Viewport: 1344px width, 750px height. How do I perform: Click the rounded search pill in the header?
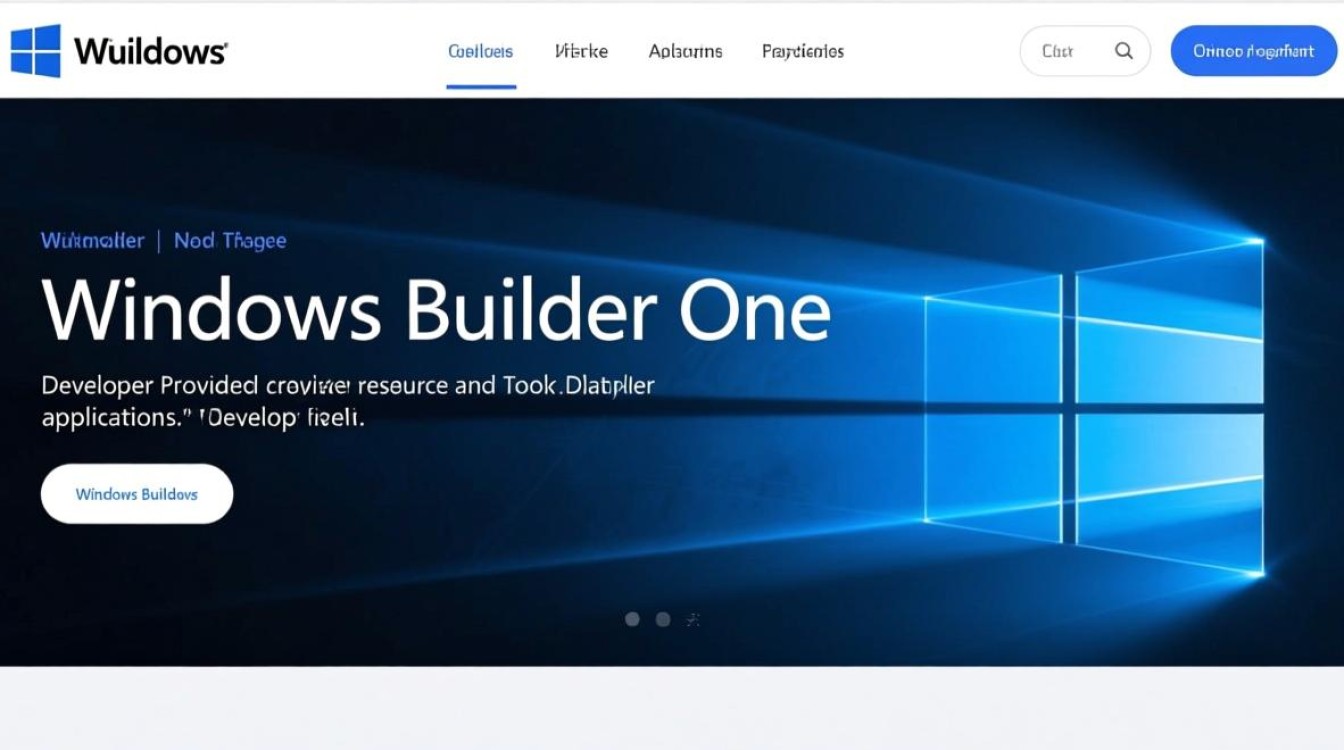[x=1085, y=50]
